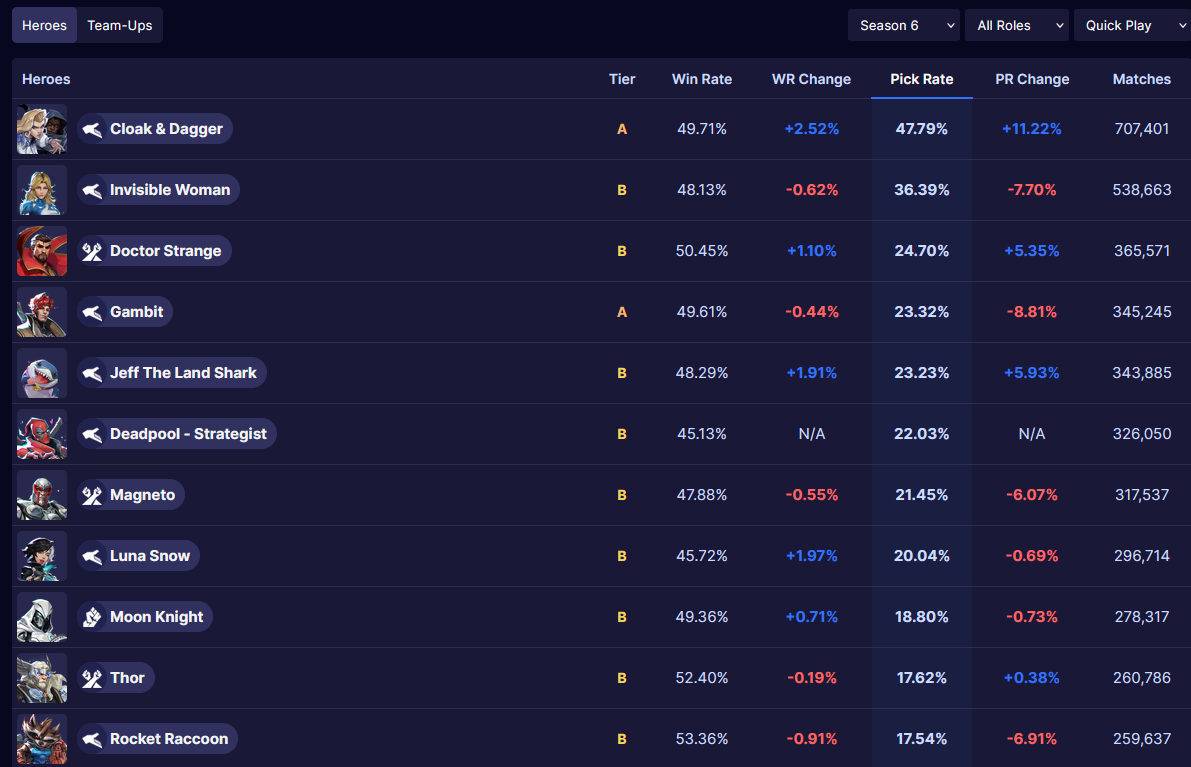1191x767 pixels.
Task: Click Thor's 52.40% win rate
Action: click(x=702, y=678)
